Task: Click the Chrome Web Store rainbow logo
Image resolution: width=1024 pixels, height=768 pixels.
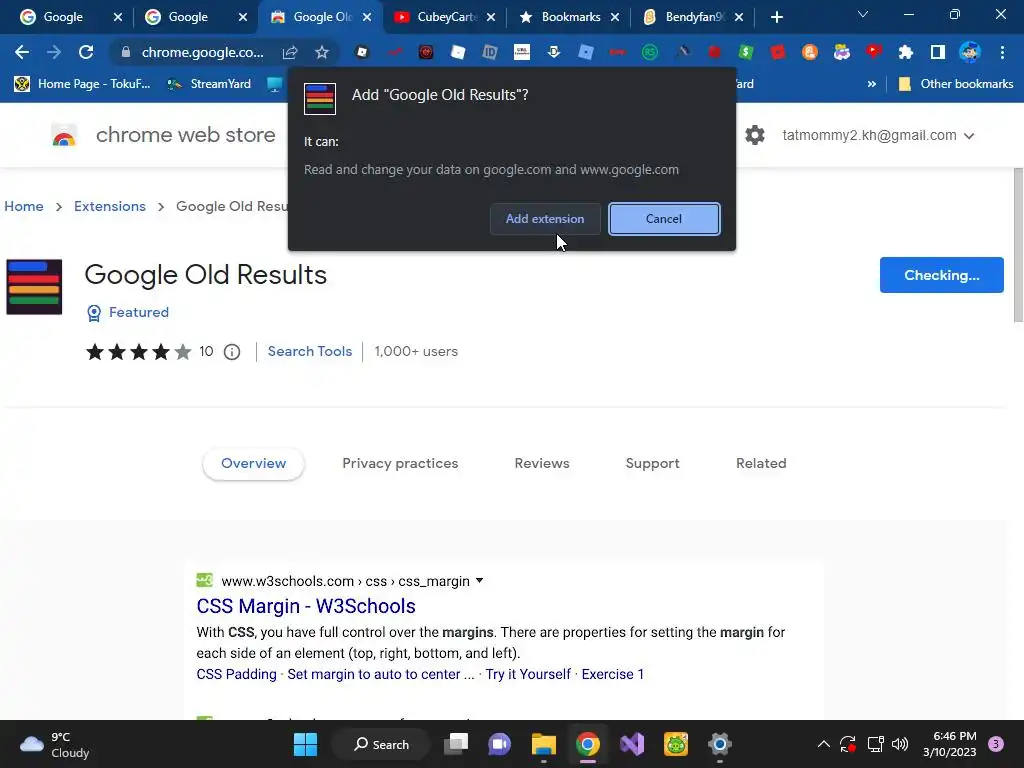Action: 64,136
